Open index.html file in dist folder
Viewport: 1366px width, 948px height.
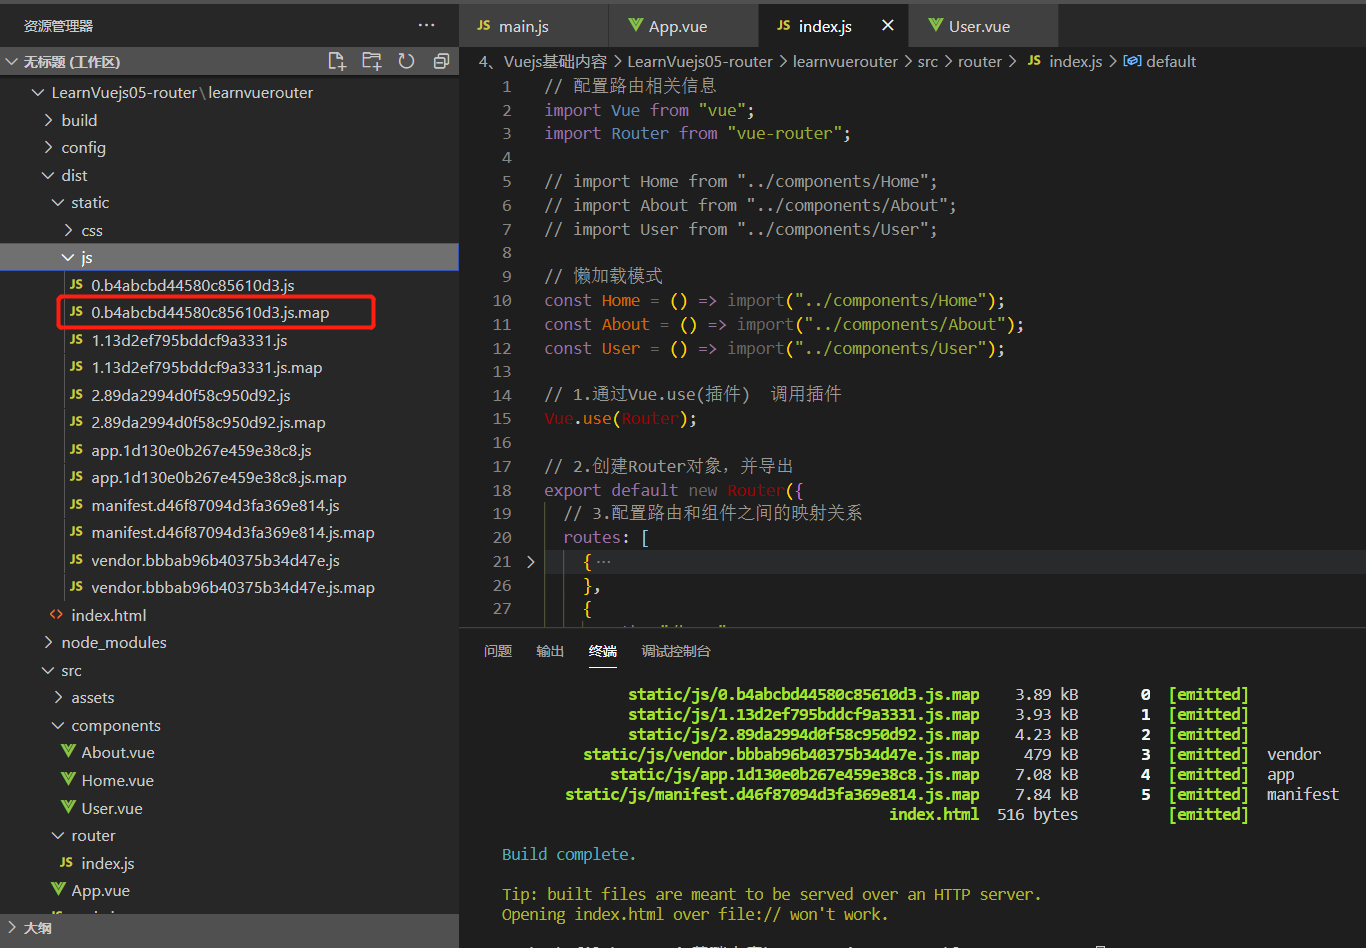pyautogui.click(x=108, y=615)
